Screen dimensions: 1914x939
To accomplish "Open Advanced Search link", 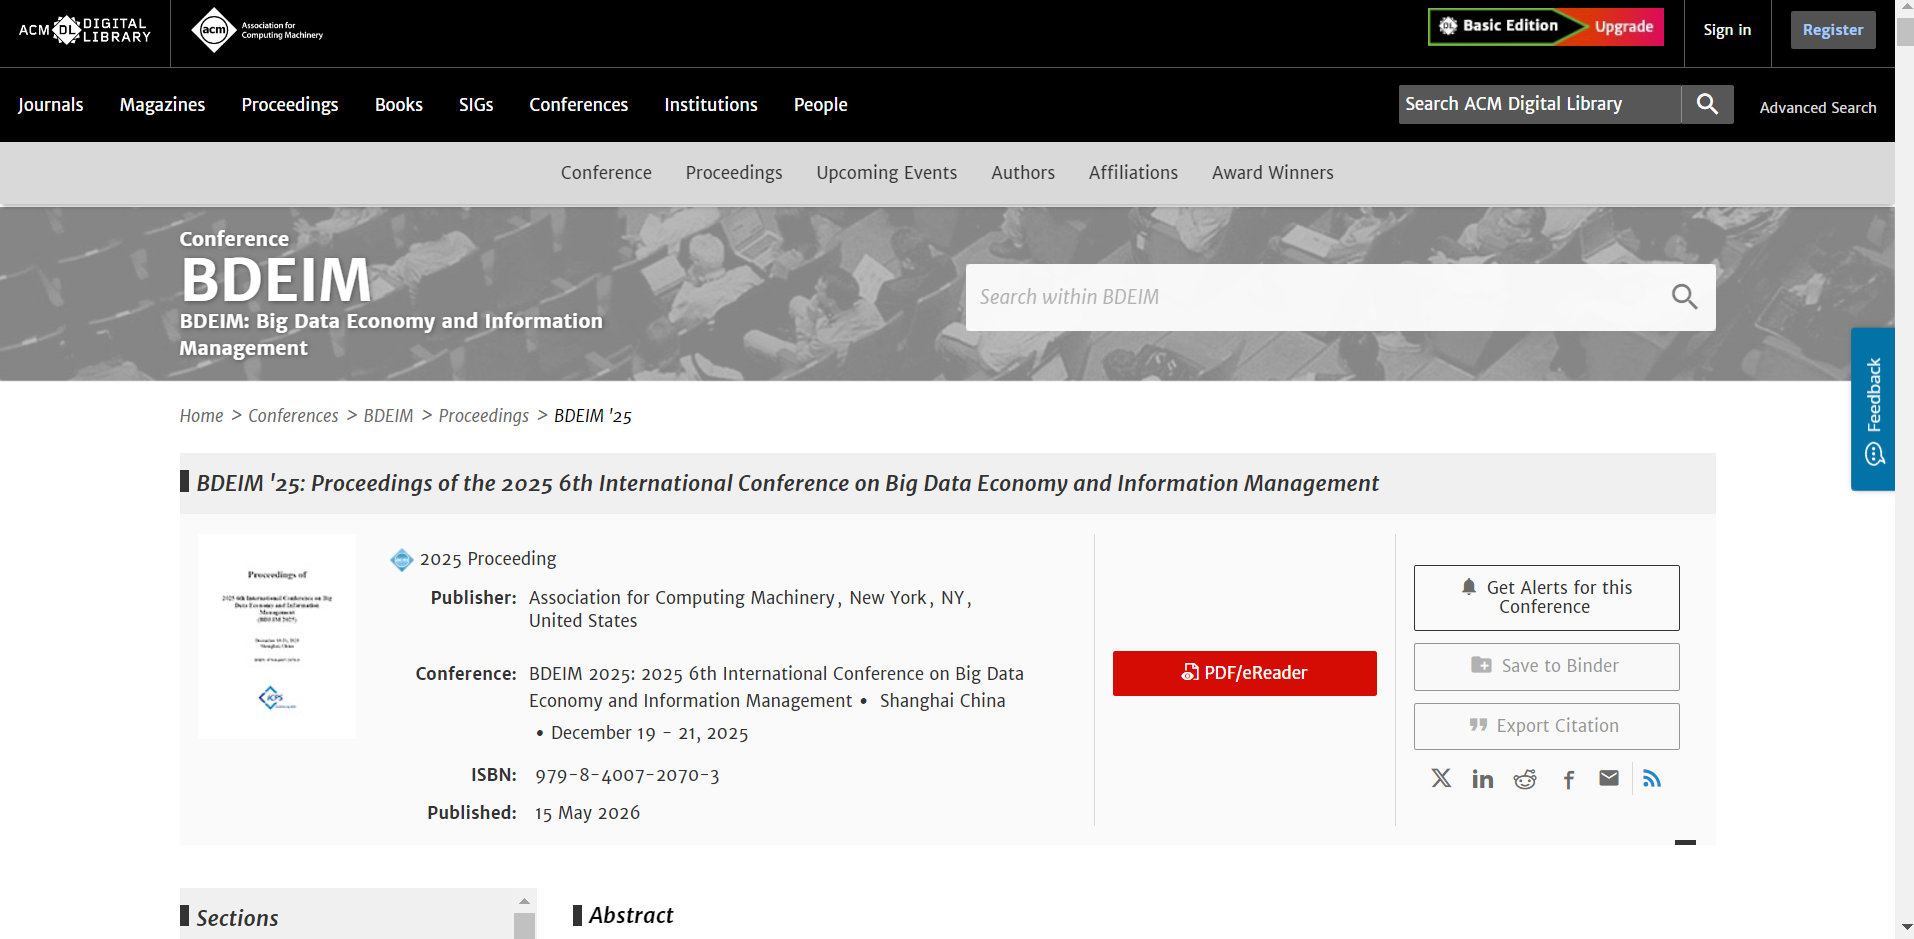I will (1818, 108).
